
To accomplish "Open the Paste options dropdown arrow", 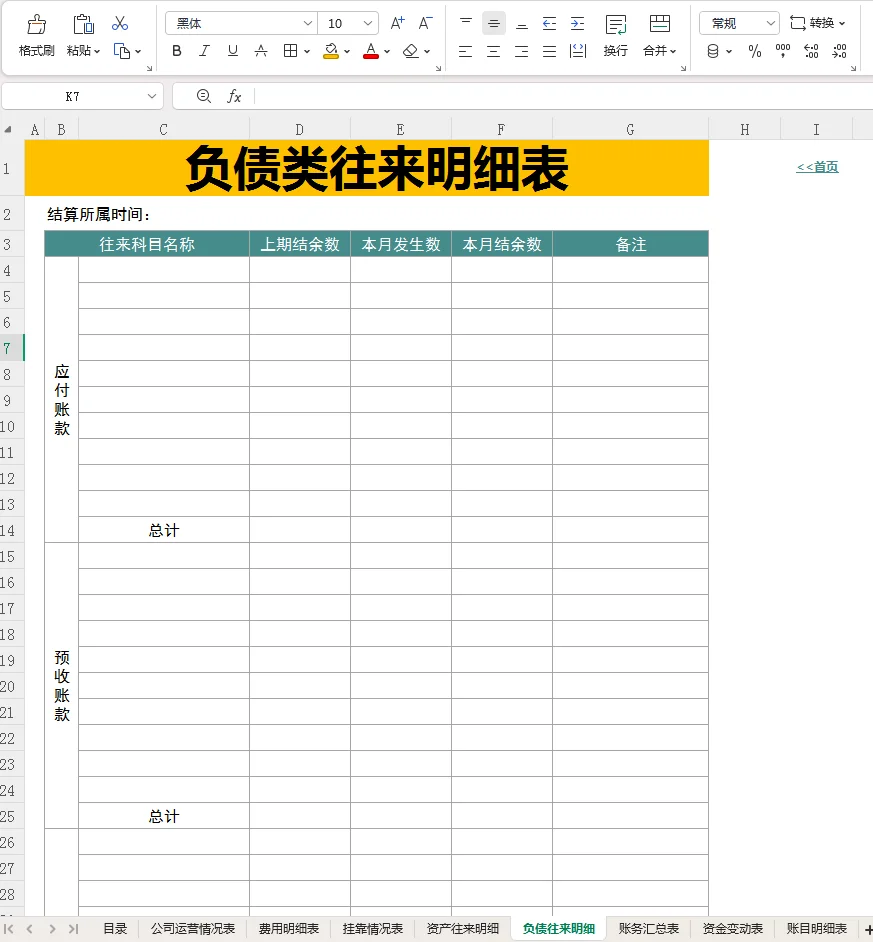I will (x=97, y=52).
